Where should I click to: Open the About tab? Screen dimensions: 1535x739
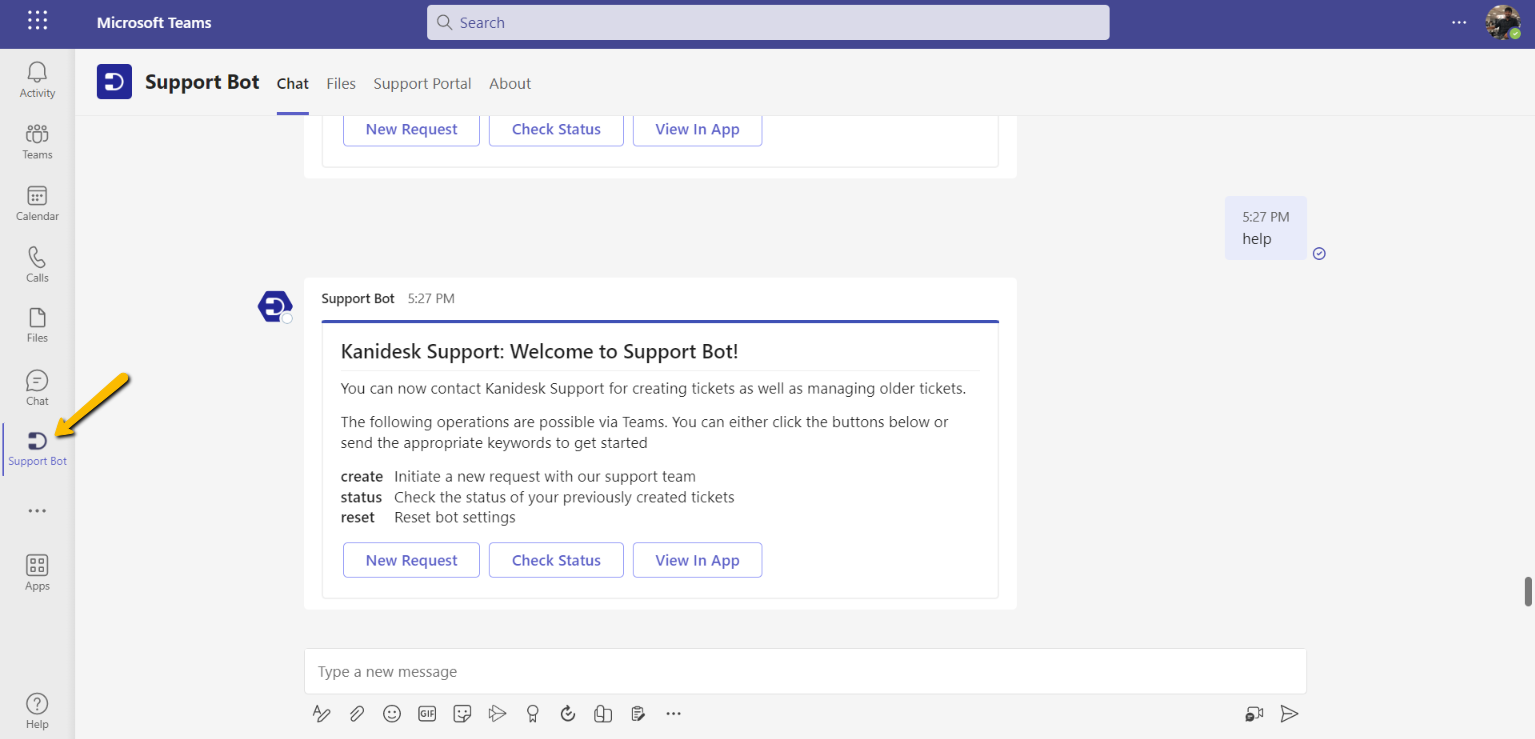510,84
